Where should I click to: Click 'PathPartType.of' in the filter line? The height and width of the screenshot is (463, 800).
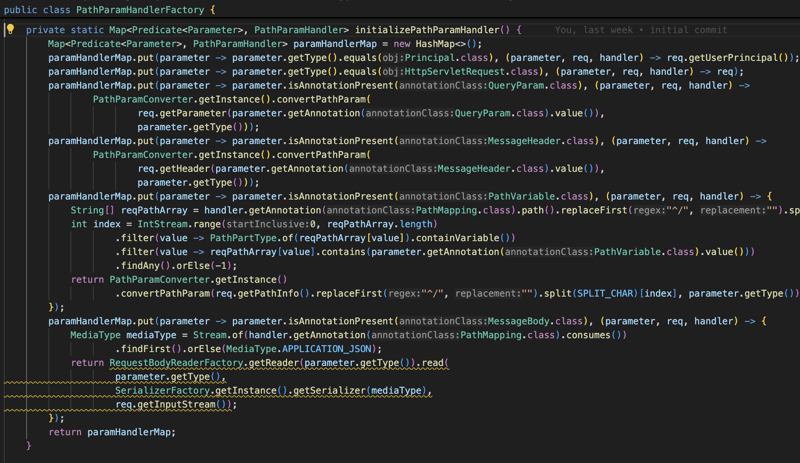(x=252, y=238)
